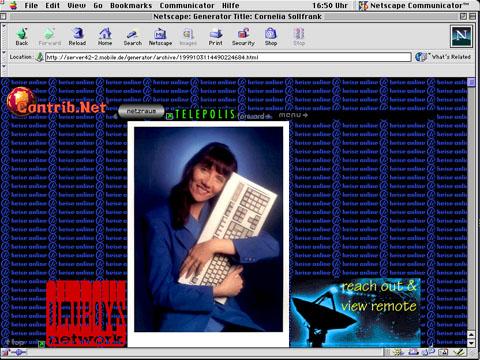The height and width of the screenshot is (360, 480).
Task: Click the My Netscape toolbar button
Action: pos(160,37)
